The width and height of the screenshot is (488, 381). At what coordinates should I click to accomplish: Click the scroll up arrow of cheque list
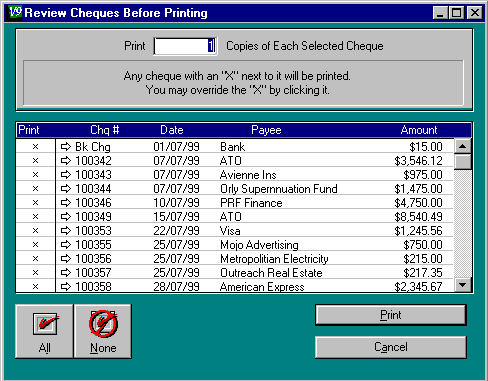tap(463, 146)
